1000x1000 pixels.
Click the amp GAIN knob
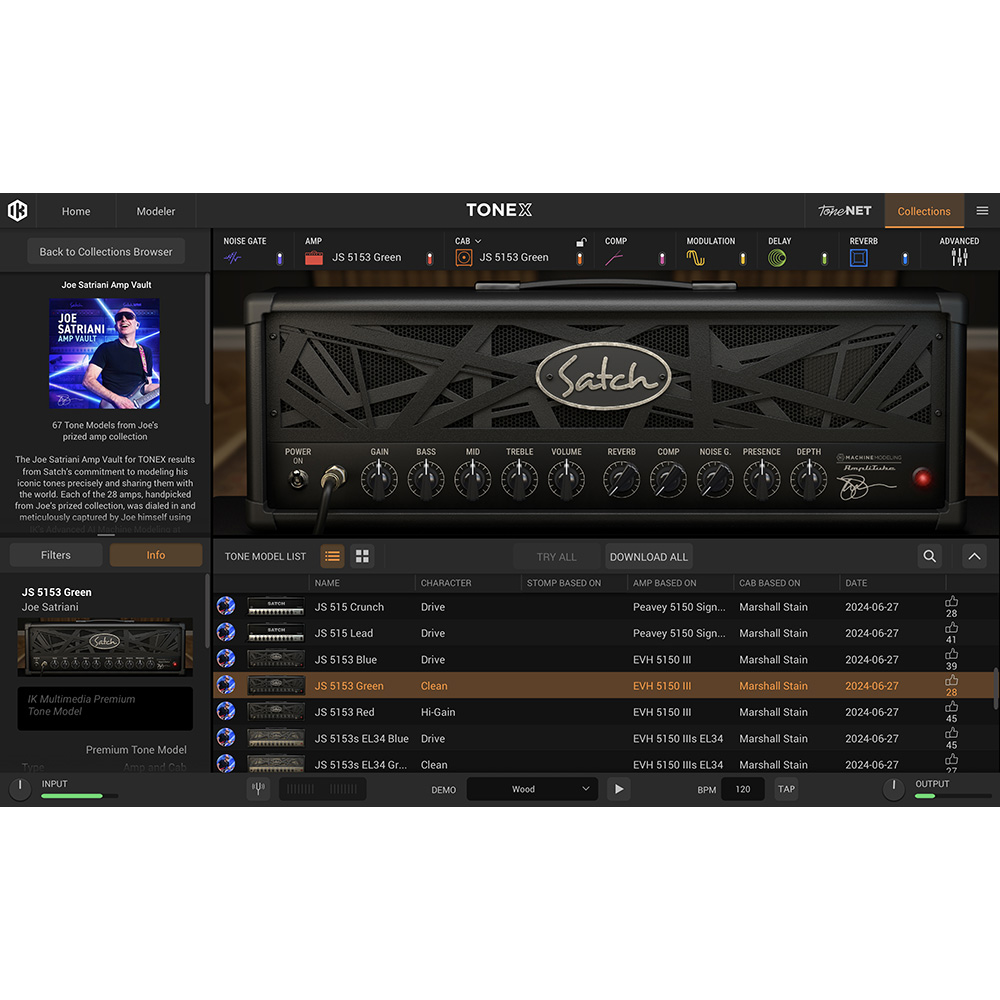[379, 480]
